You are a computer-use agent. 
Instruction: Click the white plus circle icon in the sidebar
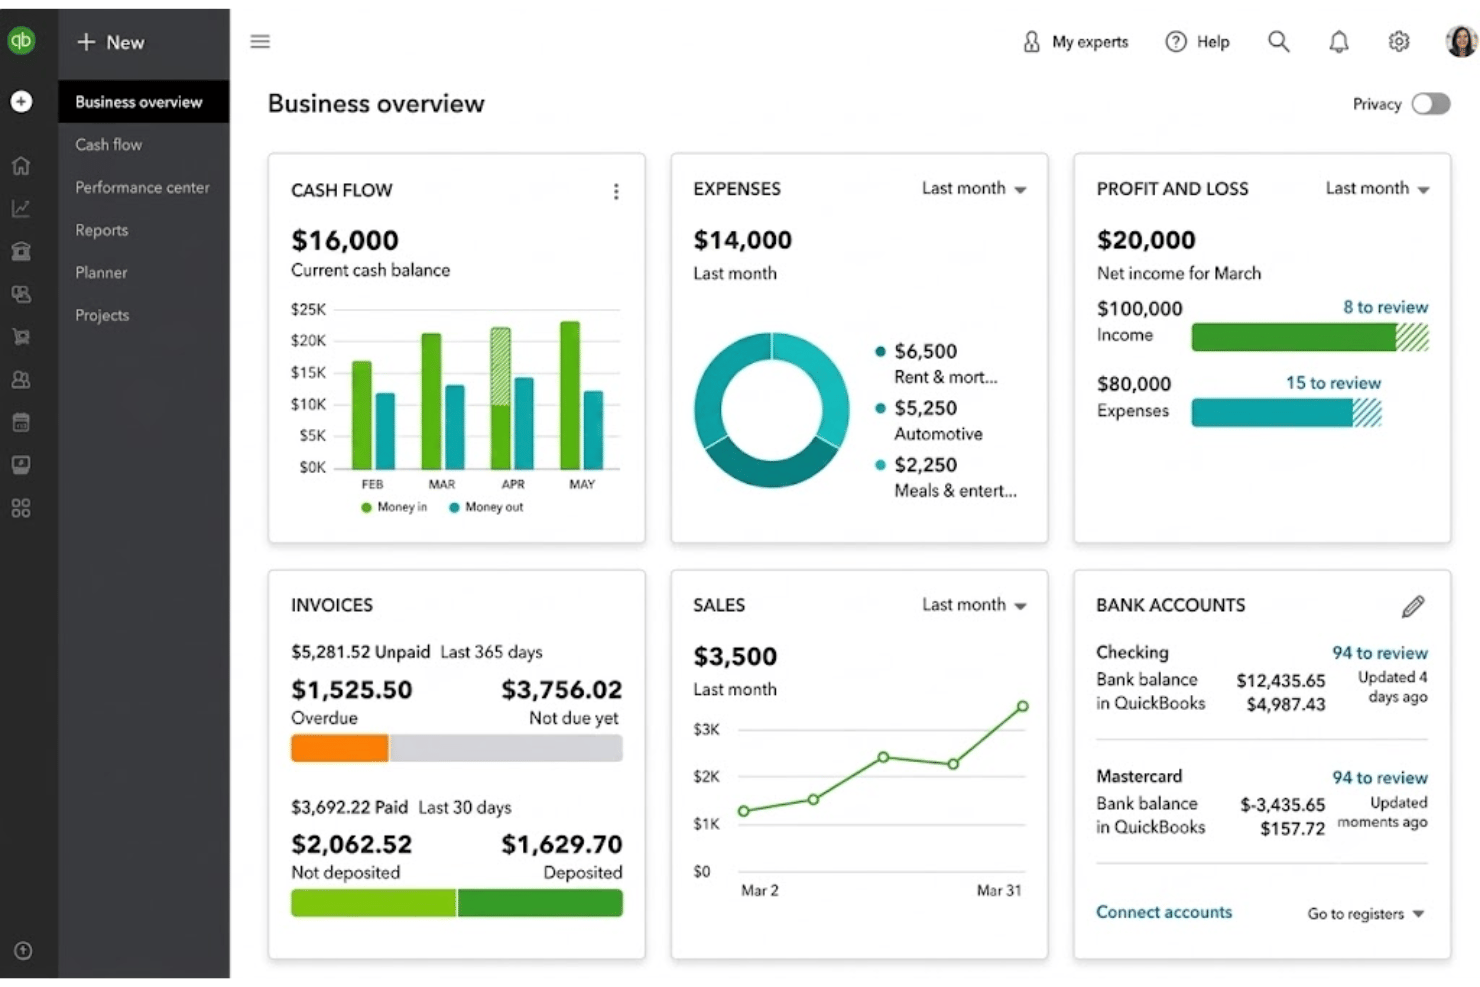[21, 101]
